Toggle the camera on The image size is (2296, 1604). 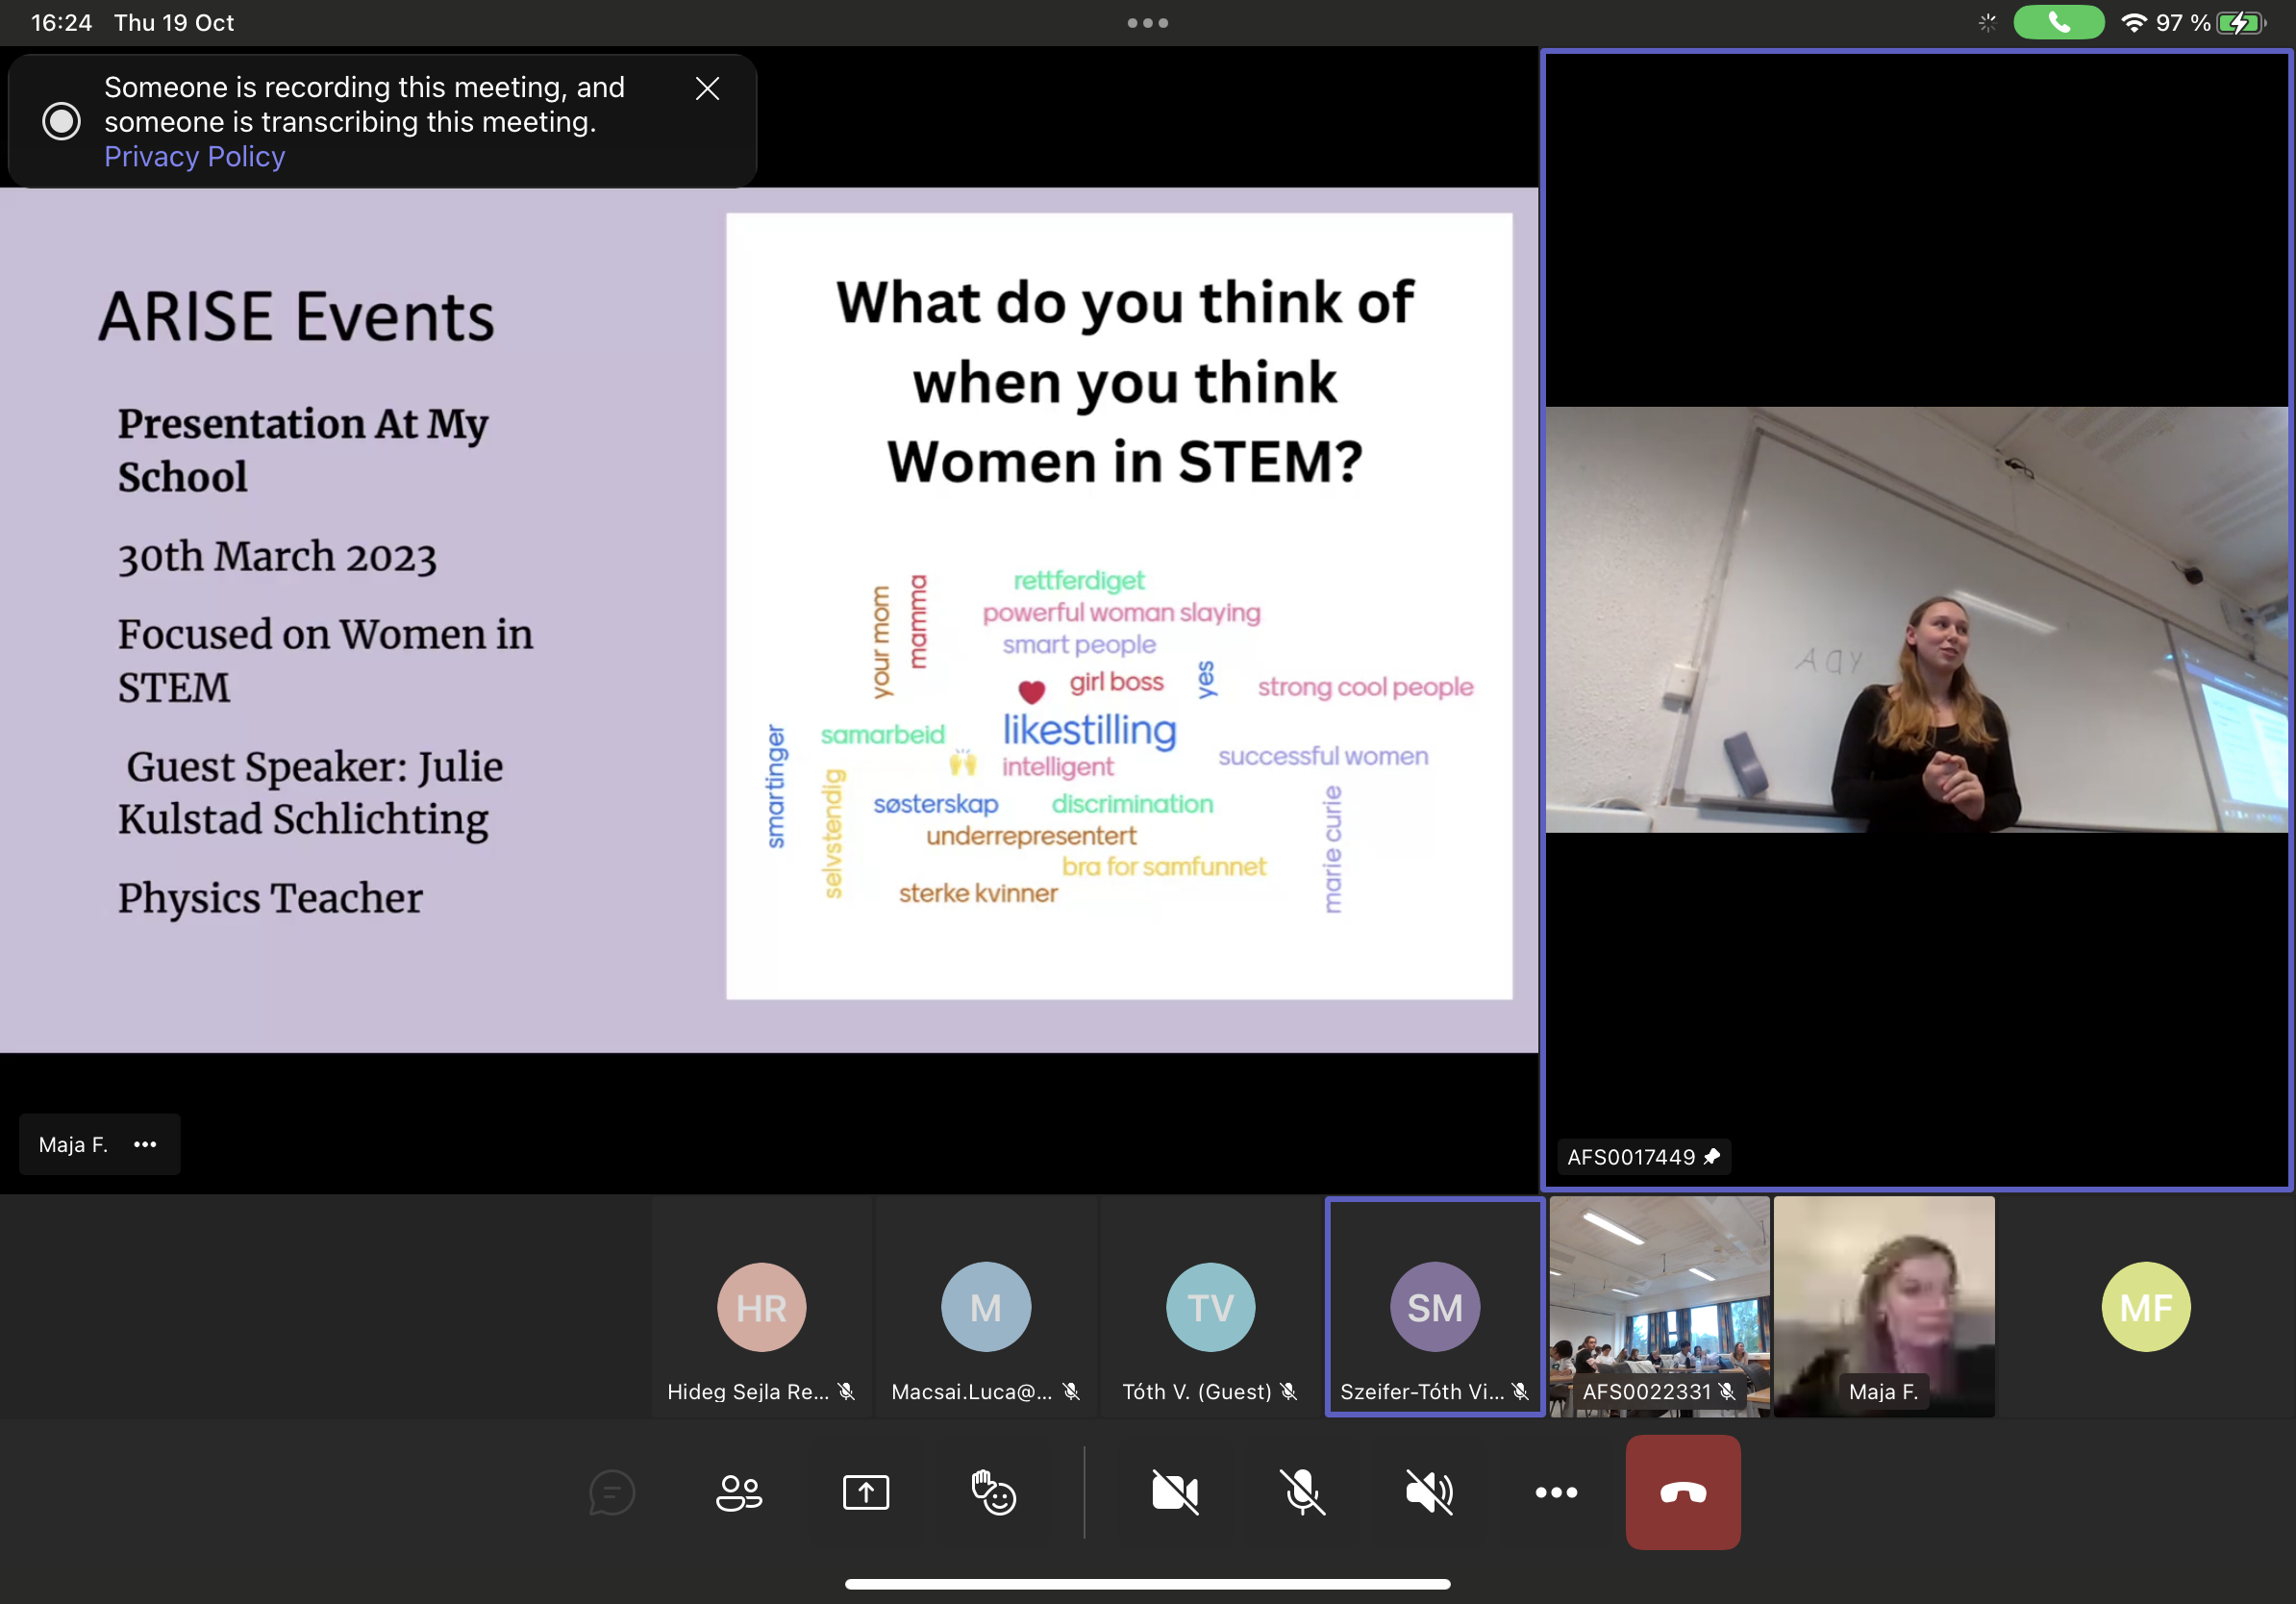(1175, 1492)
